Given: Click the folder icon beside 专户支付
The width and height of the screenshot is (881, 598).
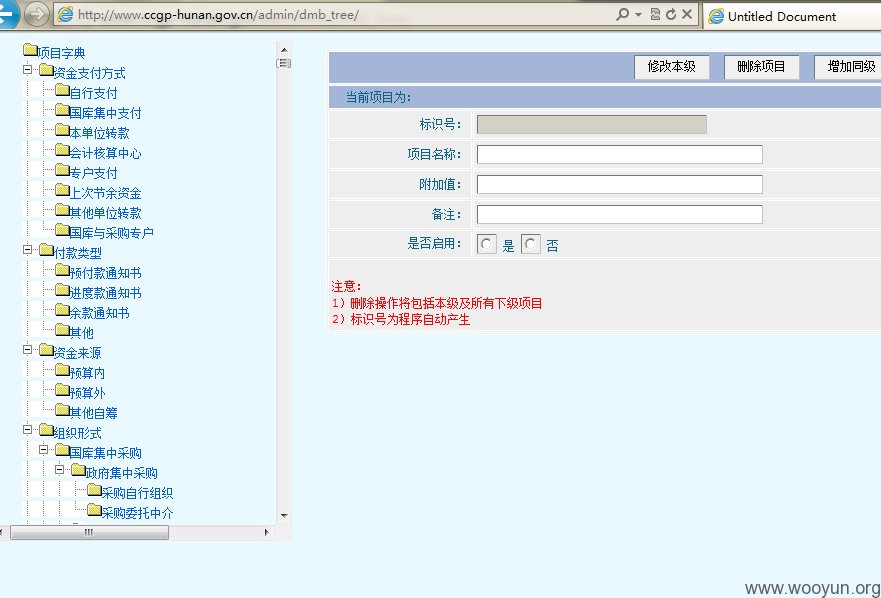Looking at the screenshot, I should point(62,170).
